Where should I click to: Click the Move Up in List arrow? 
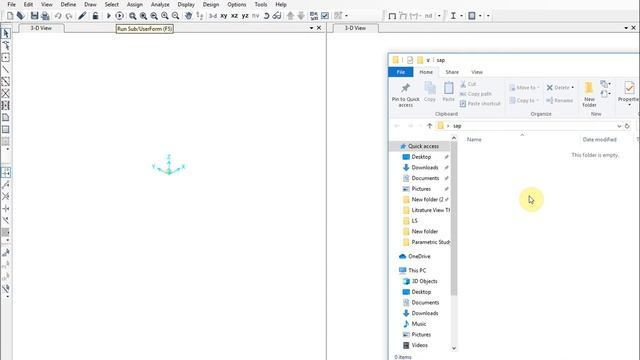tap(290, 16)
